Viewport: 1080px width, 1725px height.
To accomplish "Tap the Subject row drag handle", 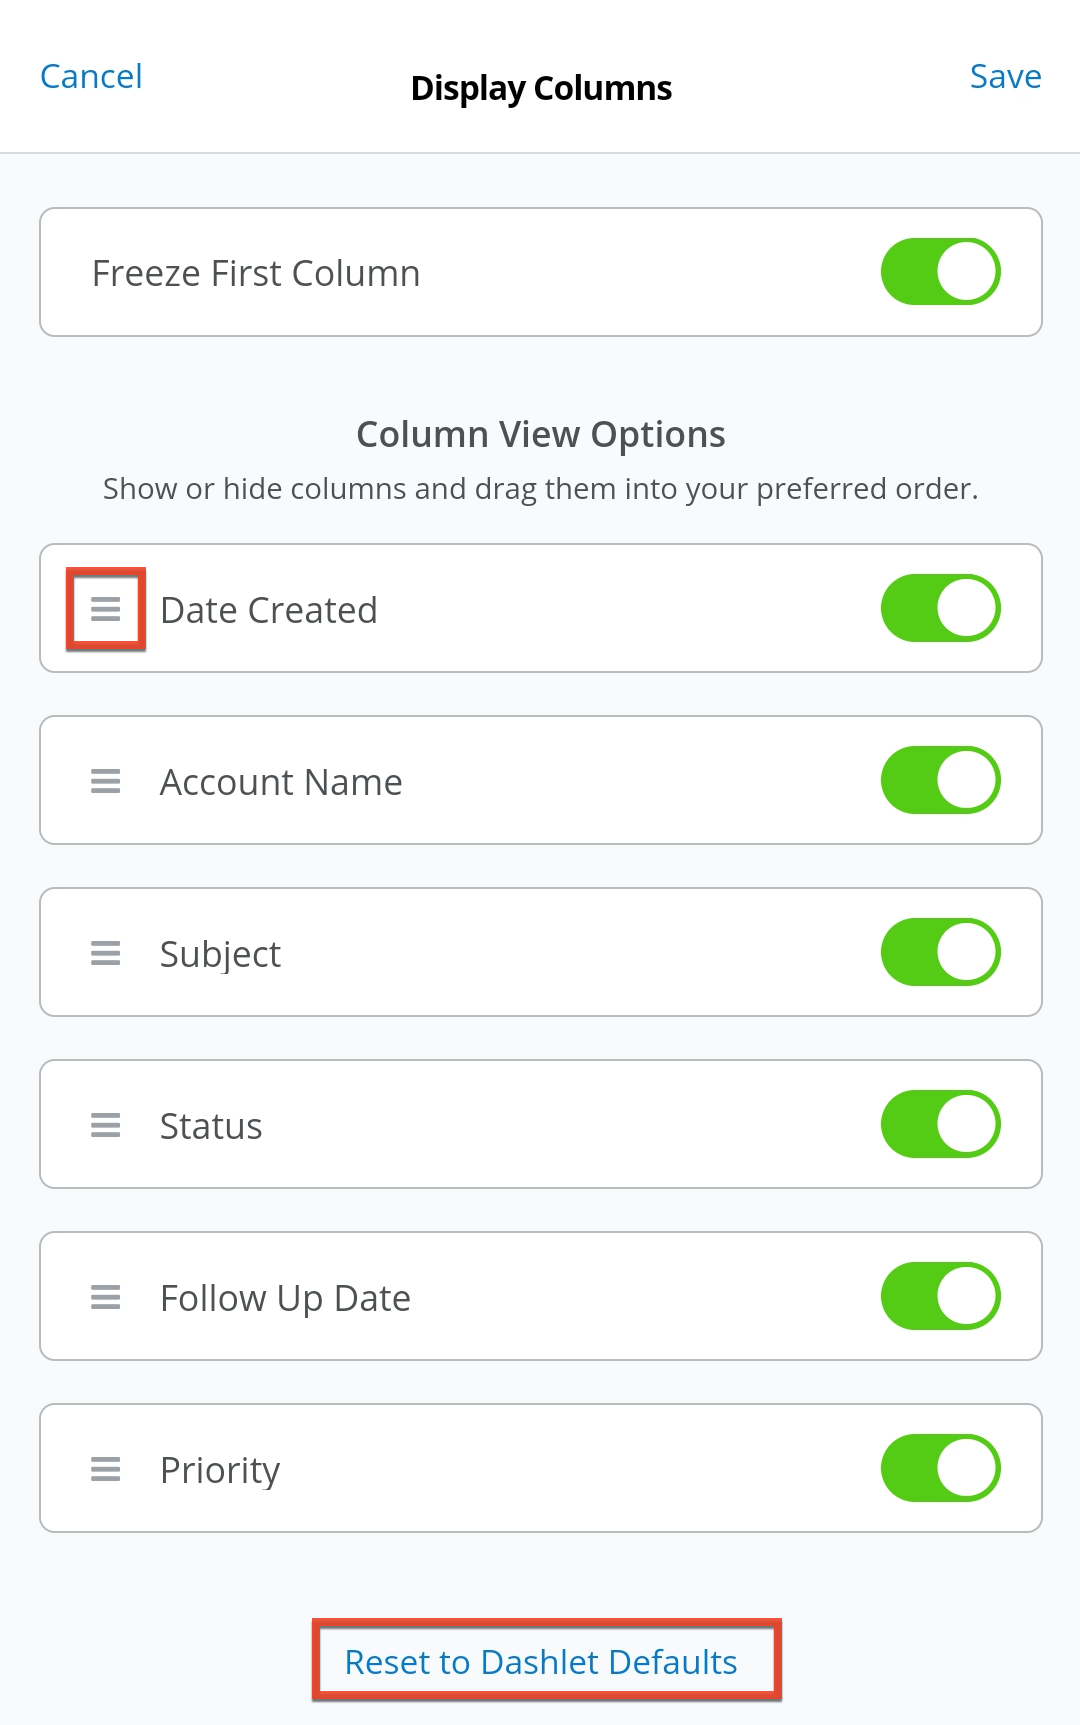I will [x=105, y=953].
